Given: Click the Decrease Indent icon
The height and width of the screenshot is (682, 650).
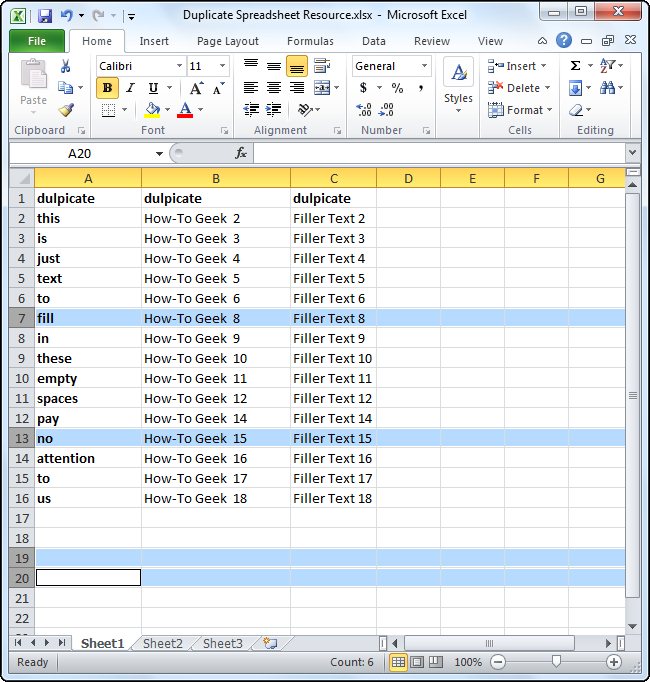Looking at the screenshot, I should pos(251,109).
